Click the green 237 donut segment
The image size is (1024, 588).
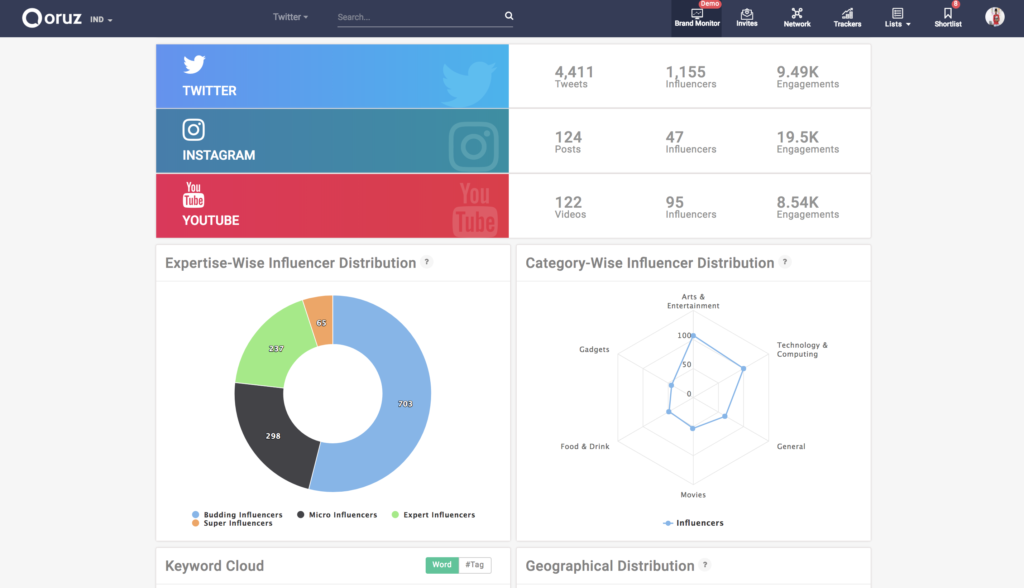click(x=276, y=348)
